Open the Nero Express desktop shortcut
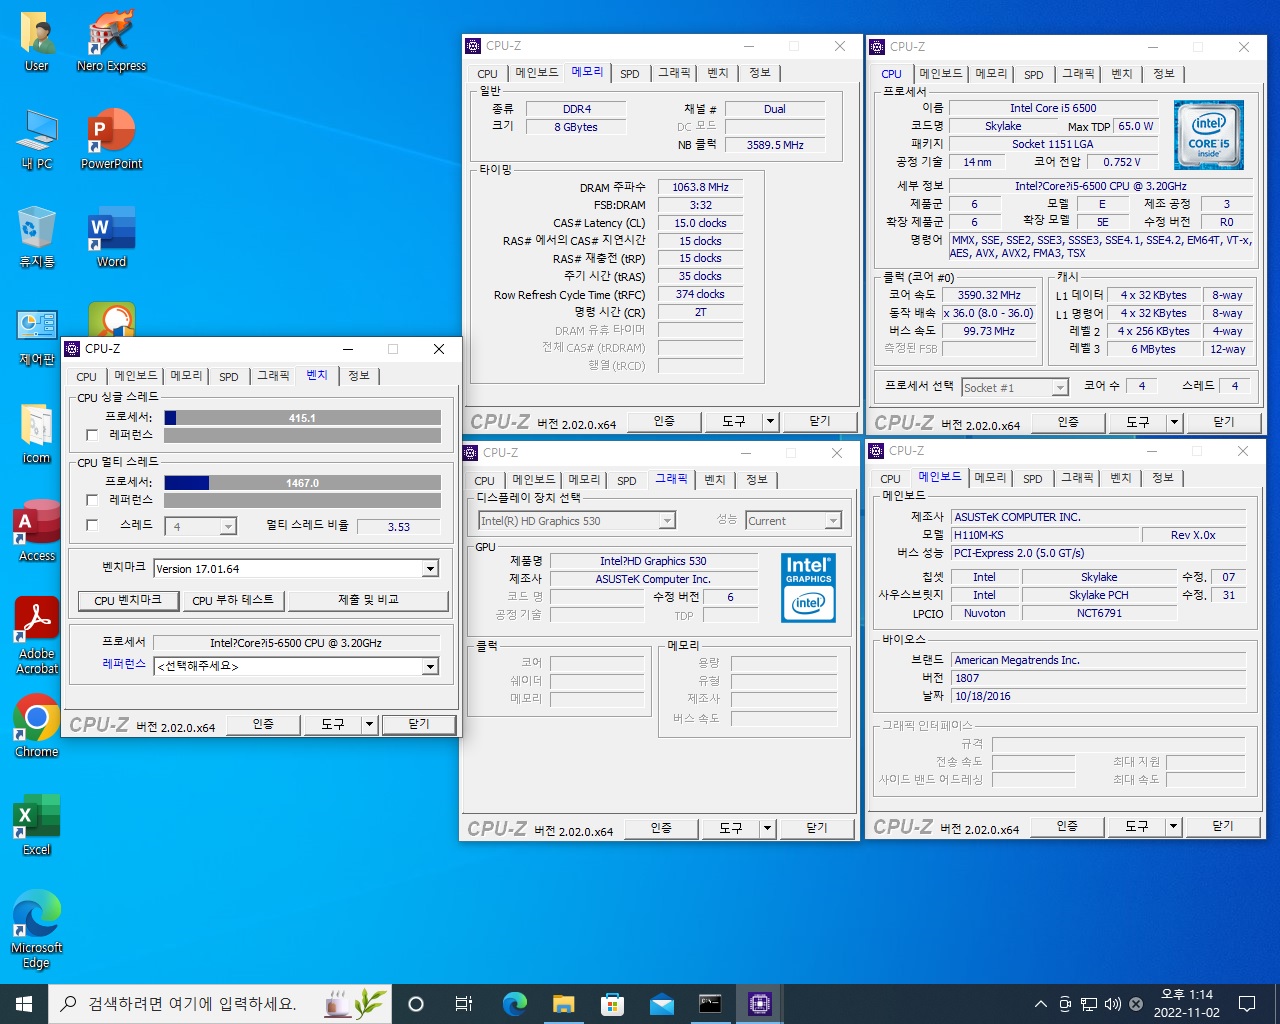Image resolution: width=1280 pixels, height=1024 pixels. pyautogui.click(x=111, y=43)
